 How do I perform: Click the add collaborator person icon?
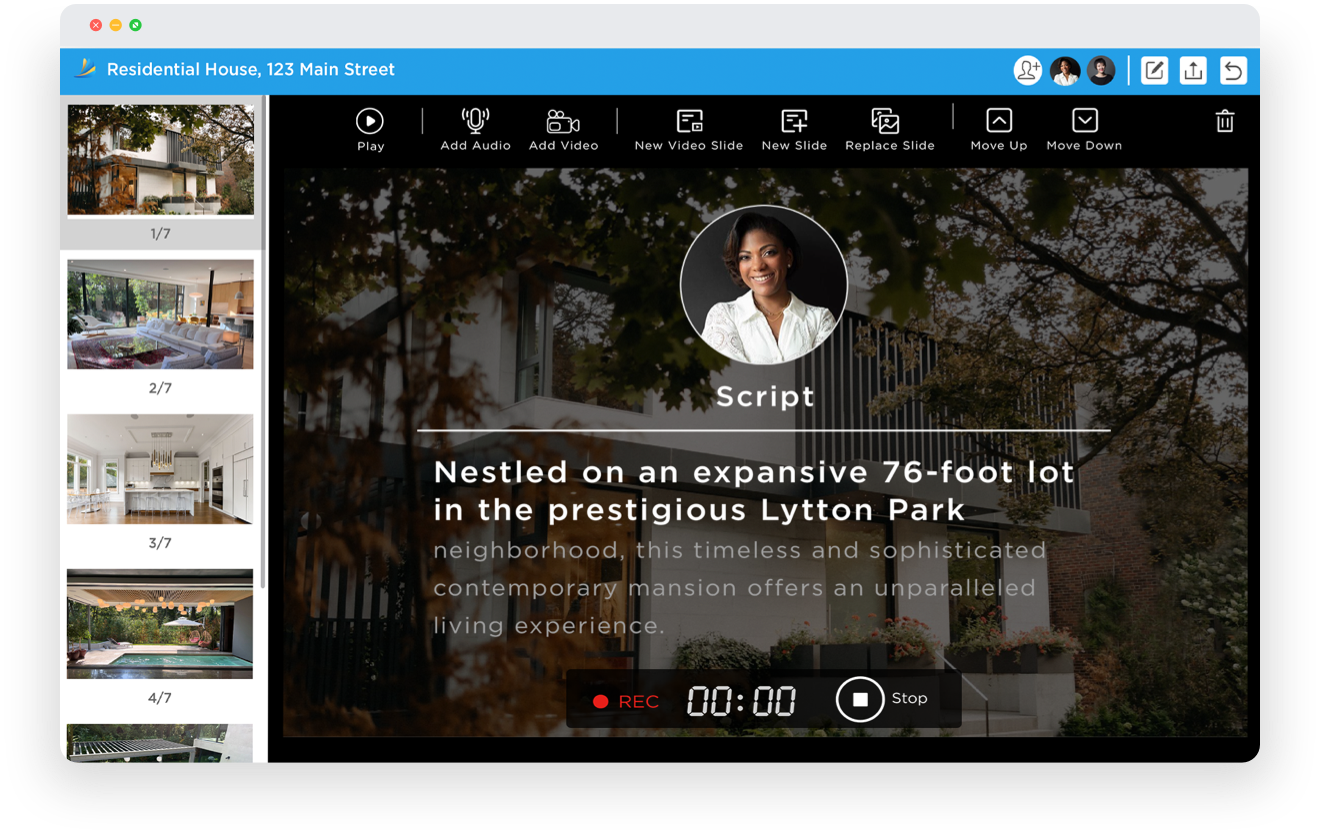[x=1027, y=70]
